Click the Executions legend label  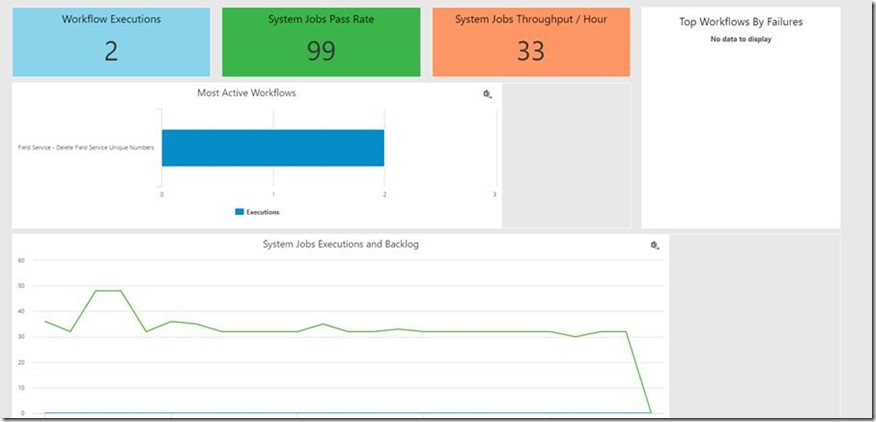point(263,212)
